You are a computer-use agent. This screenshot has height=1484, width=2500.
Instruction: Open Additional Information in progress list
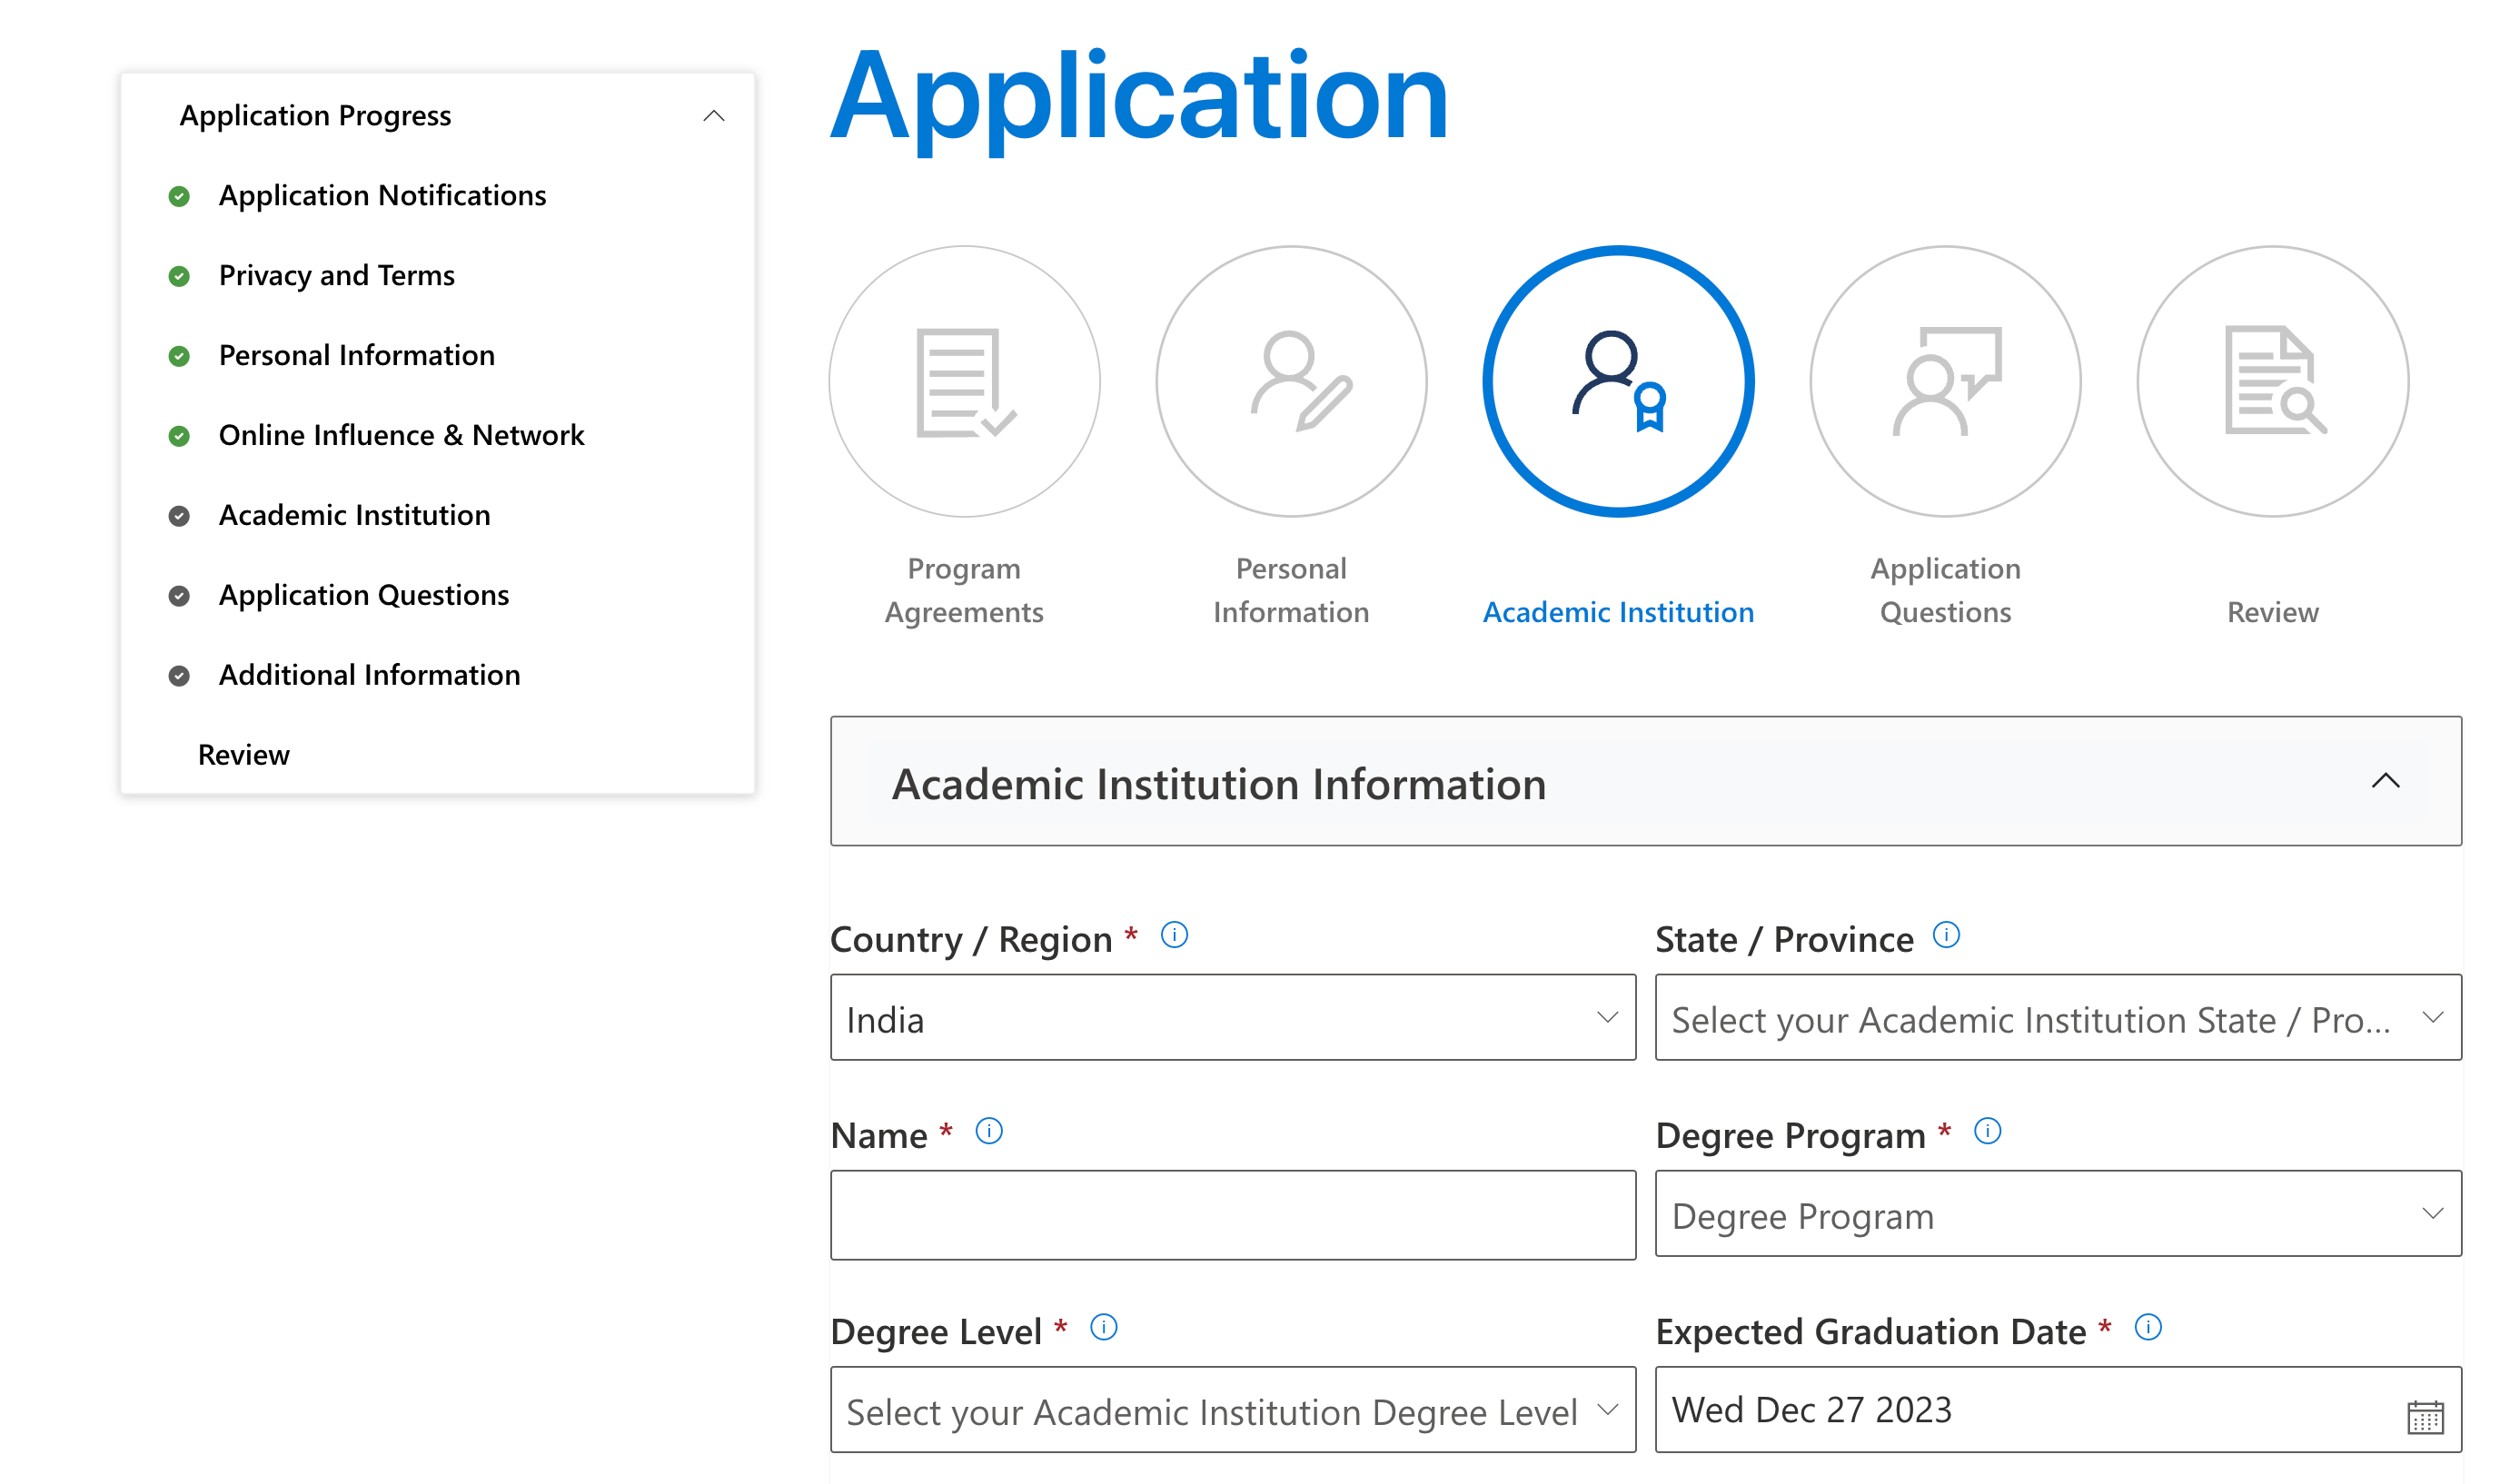(369, 675)
